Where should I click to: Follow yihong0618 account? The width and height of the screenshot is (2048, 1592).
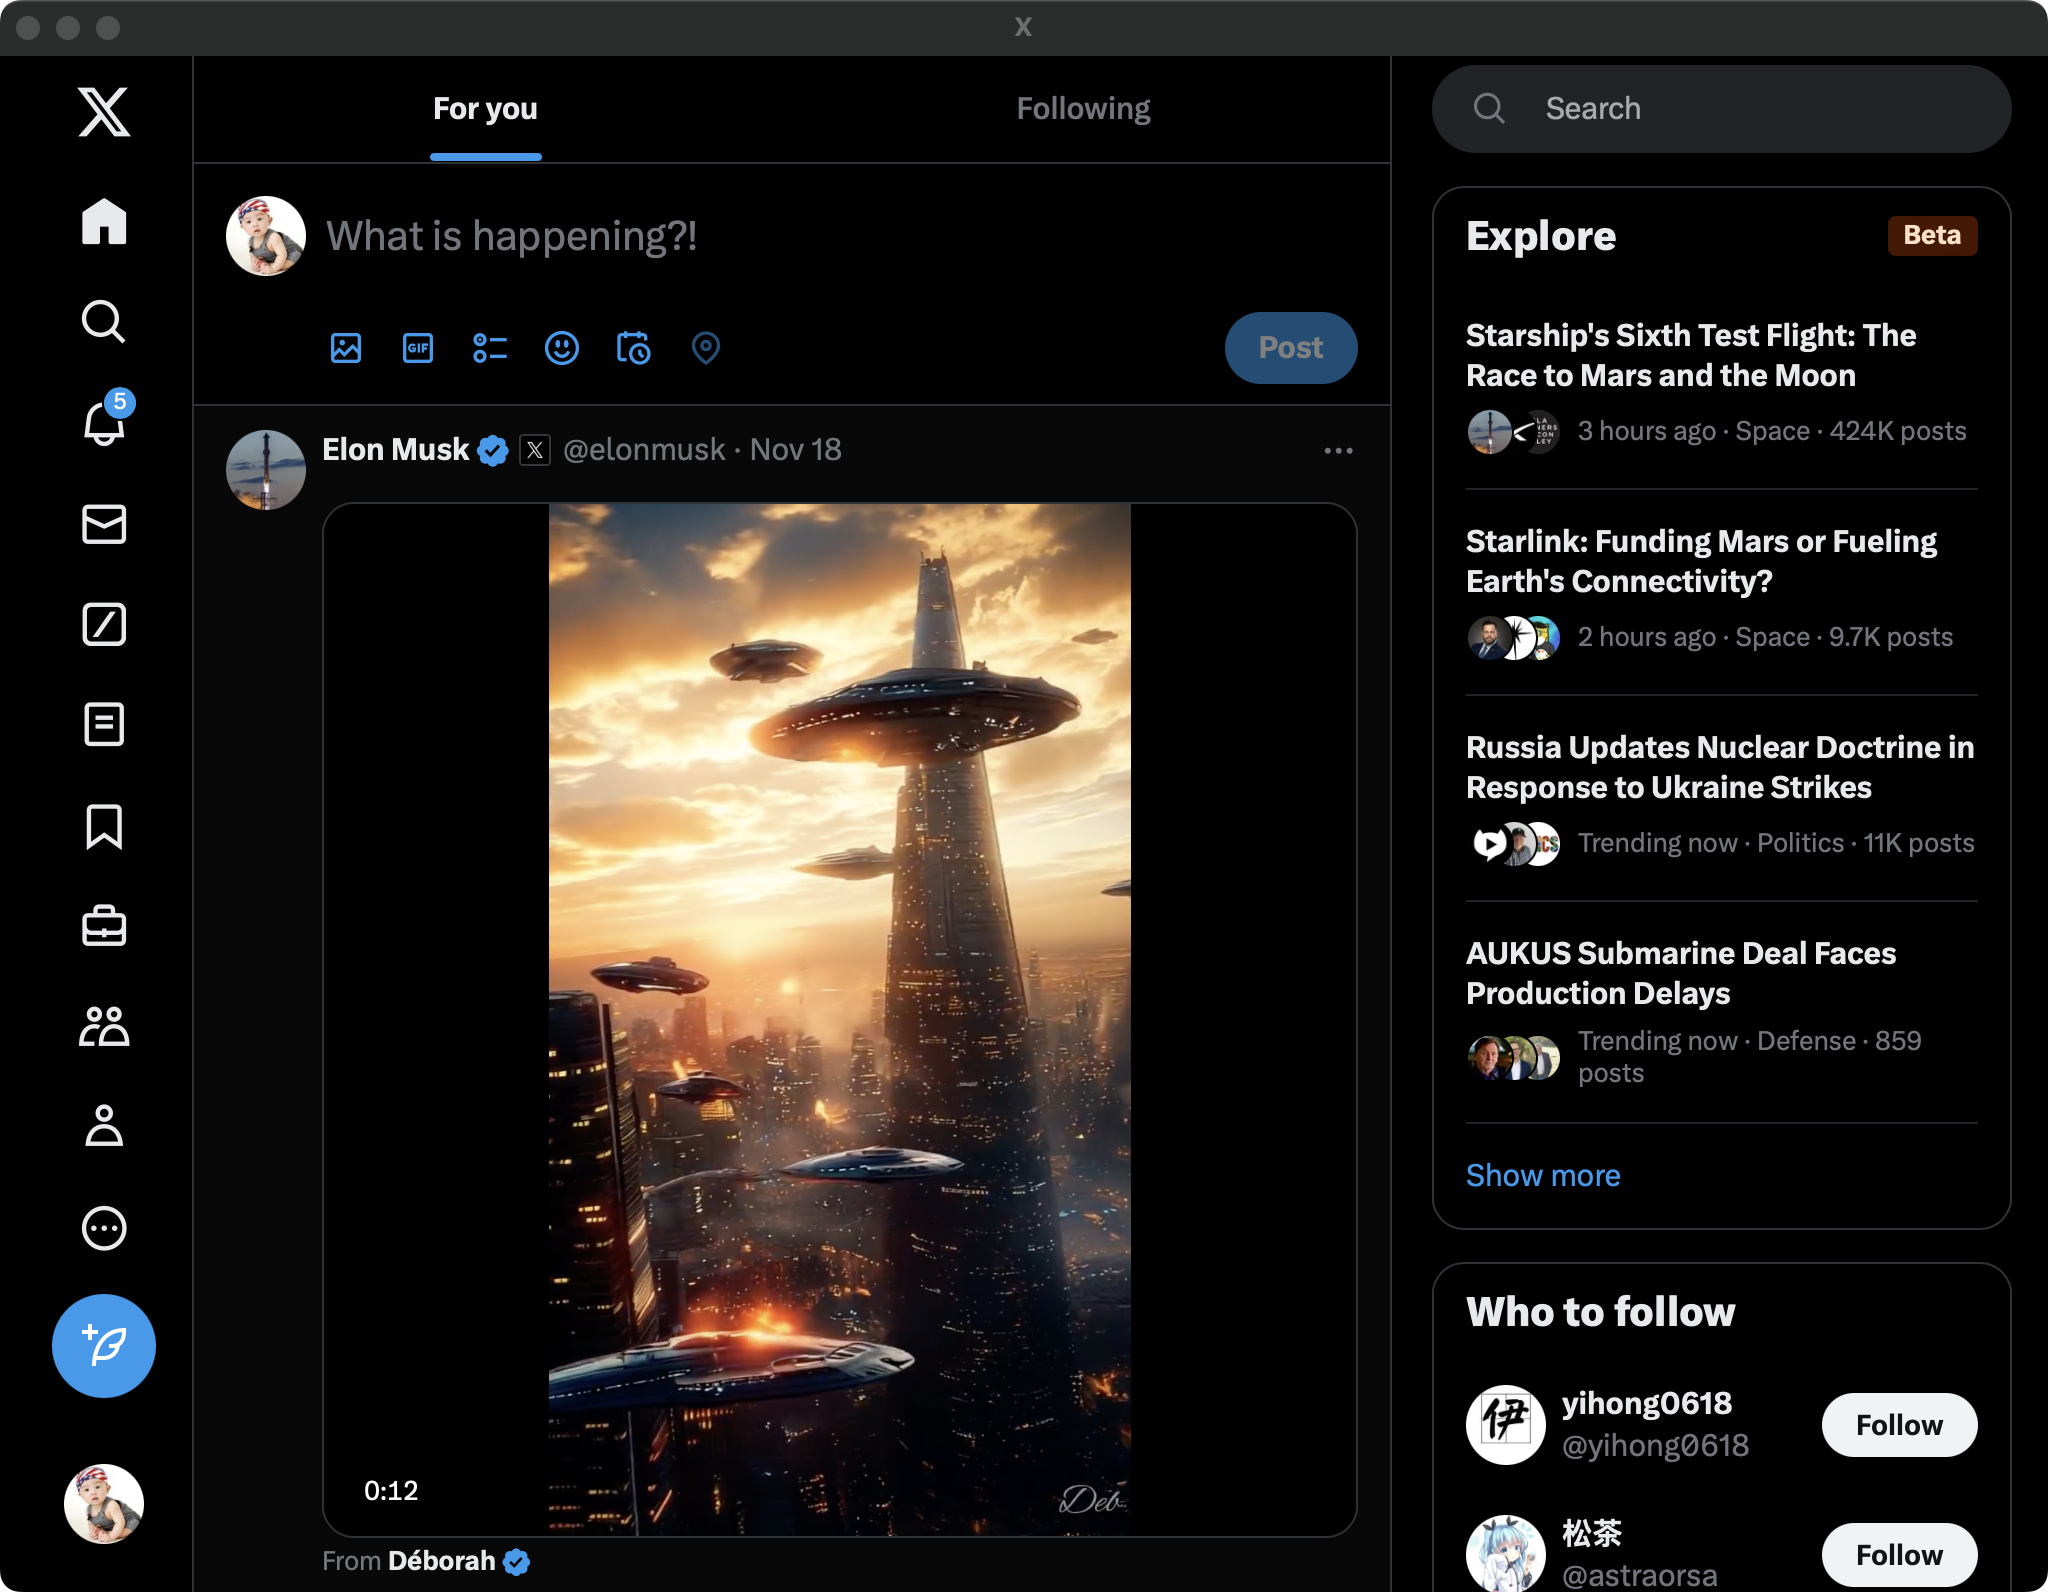1898,1425
